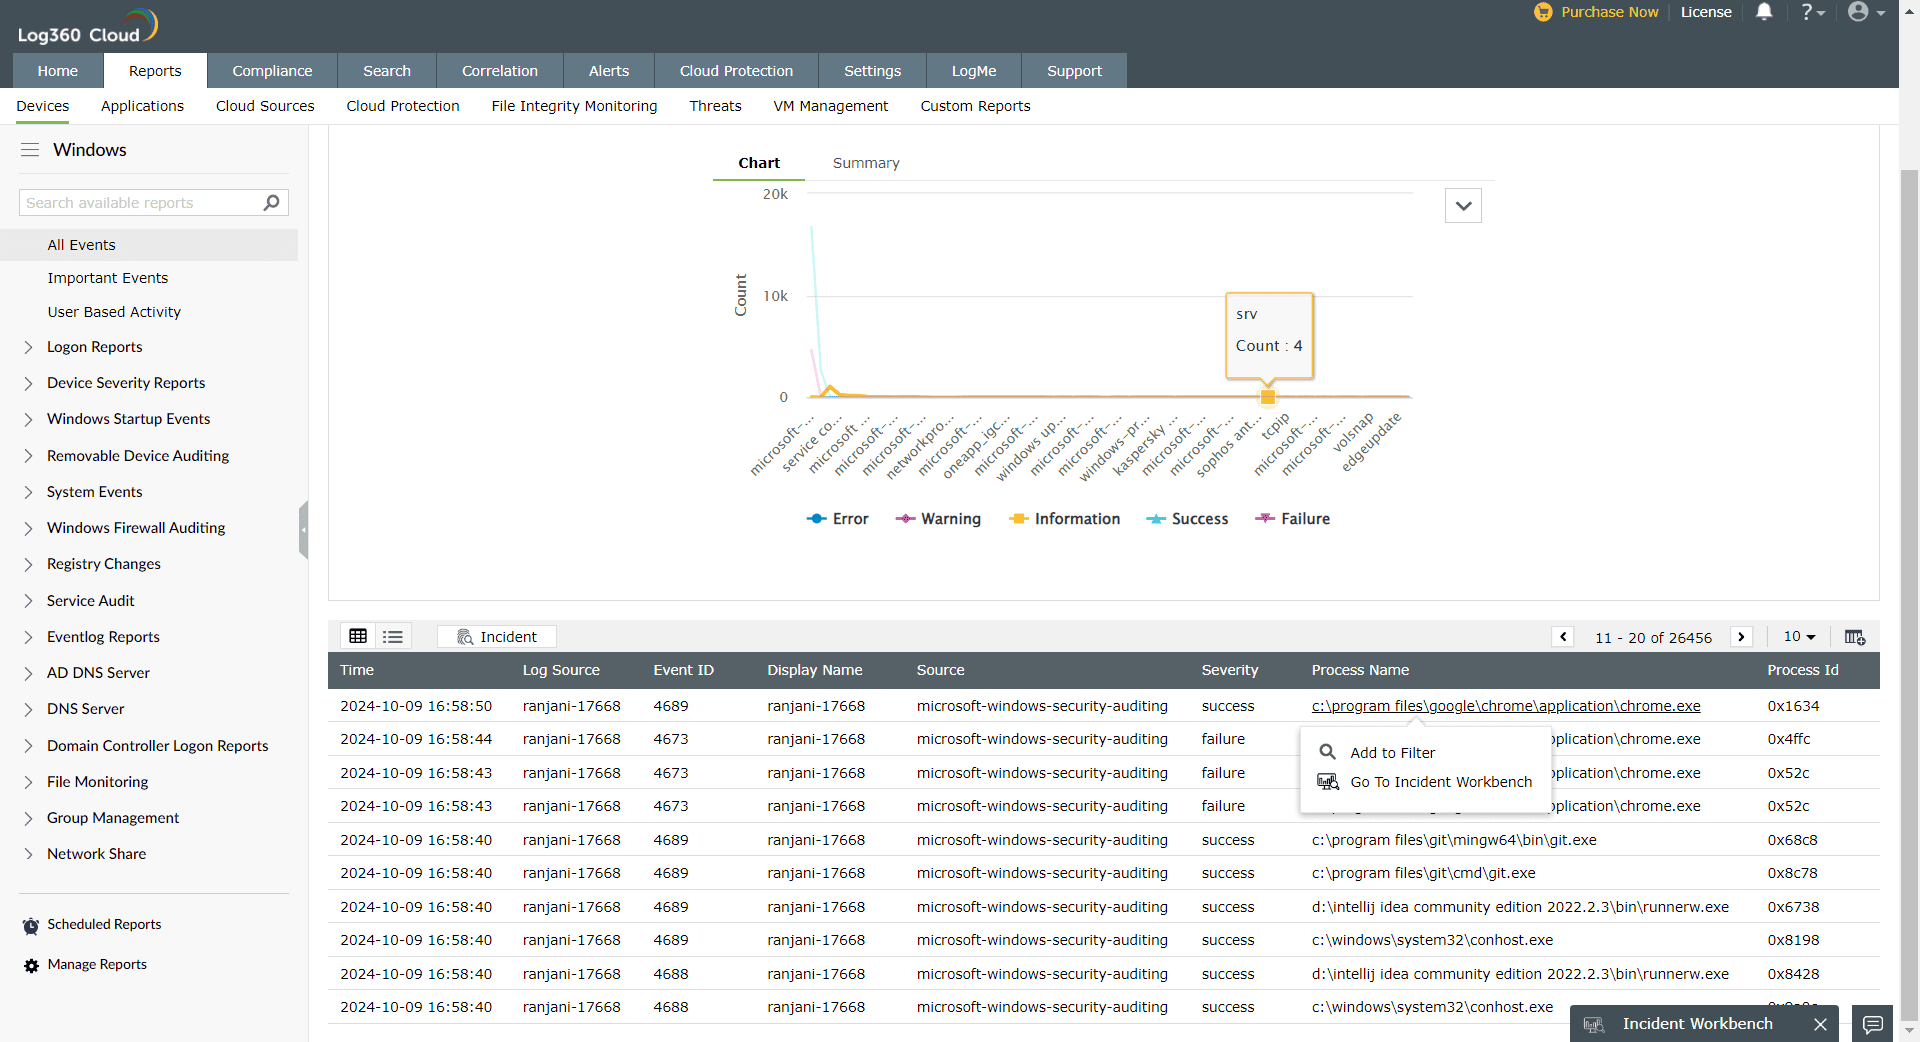The height and width of the screenshot is (1042, 1920).
Task: Click the Incident button
Action: [x=497, y=637]
